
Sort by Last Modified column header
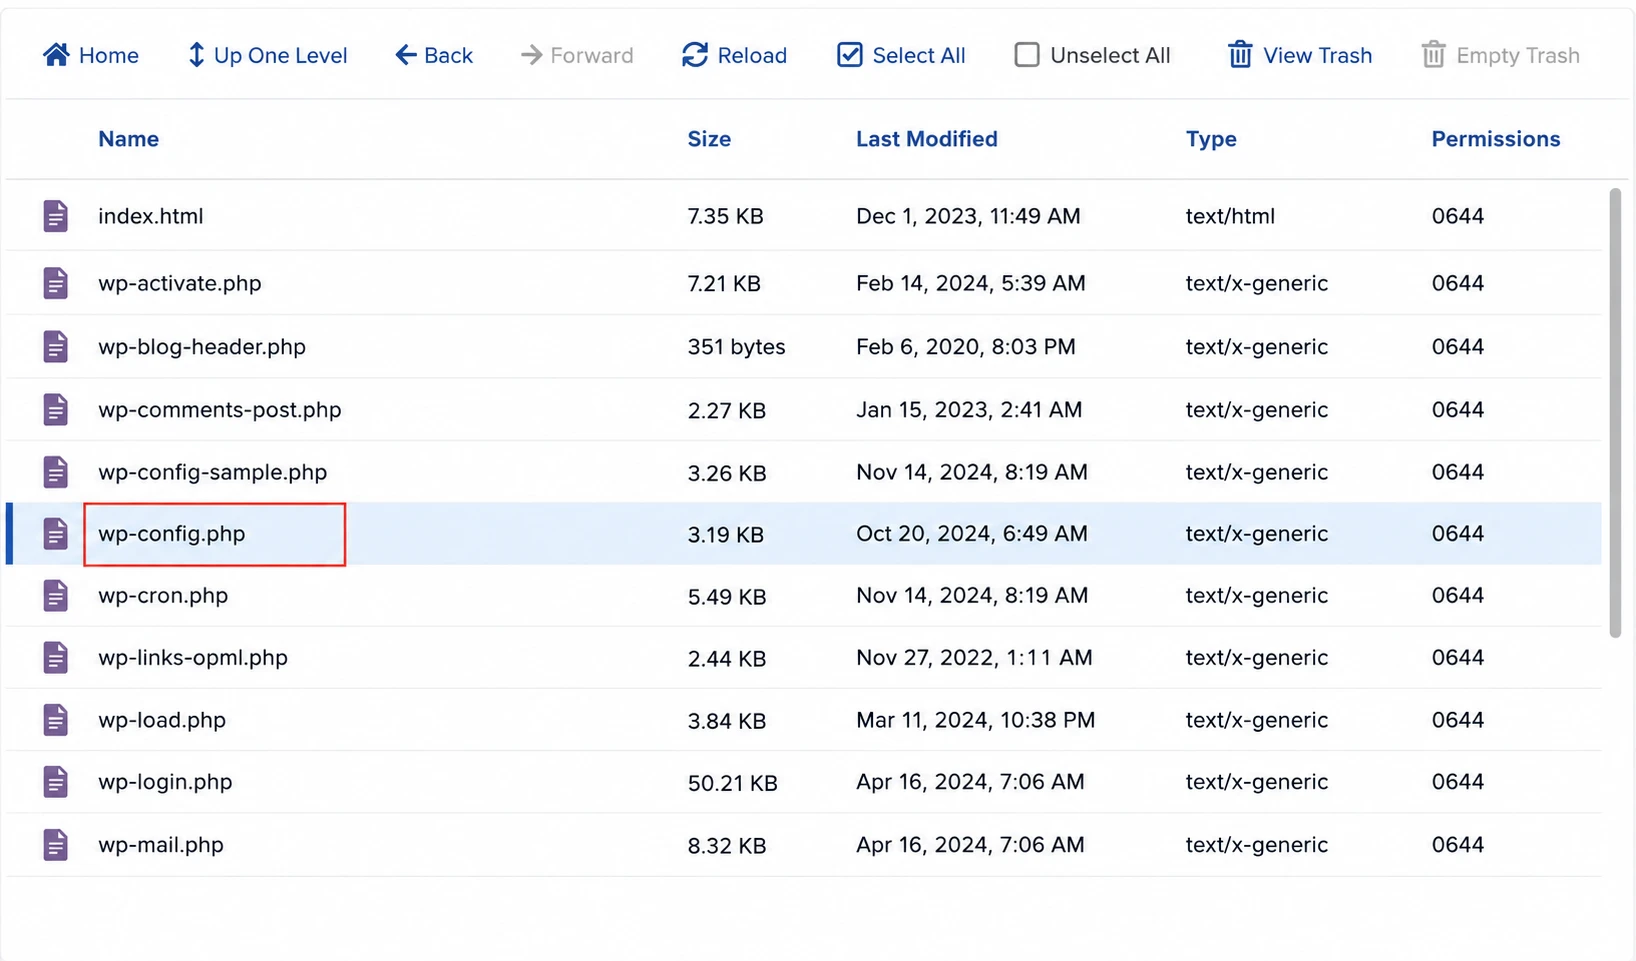click(927, 139)
